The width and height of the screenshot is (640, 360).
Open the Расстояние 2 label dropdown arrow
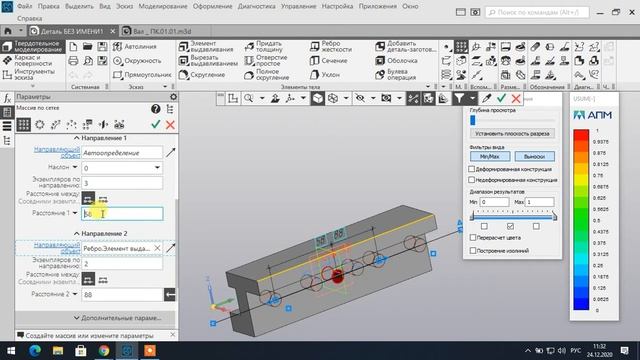(75, 294)
